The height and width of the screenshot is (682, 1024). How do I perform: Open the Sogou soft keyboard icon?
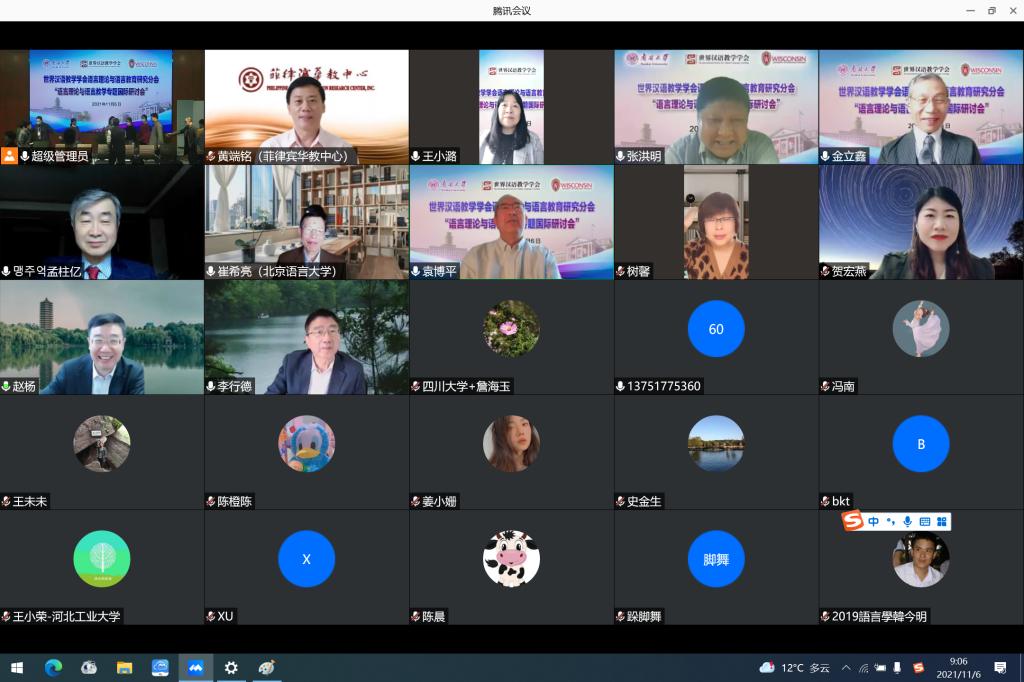click(x=924, y=521)
